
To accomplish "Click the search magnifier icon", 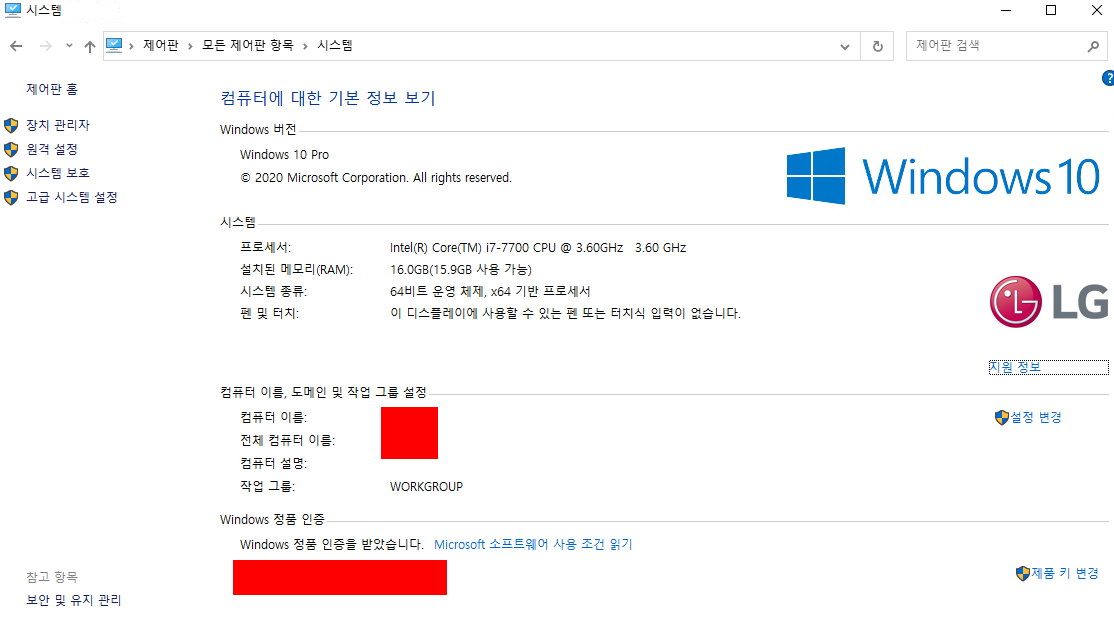I will pos(1093,46).
